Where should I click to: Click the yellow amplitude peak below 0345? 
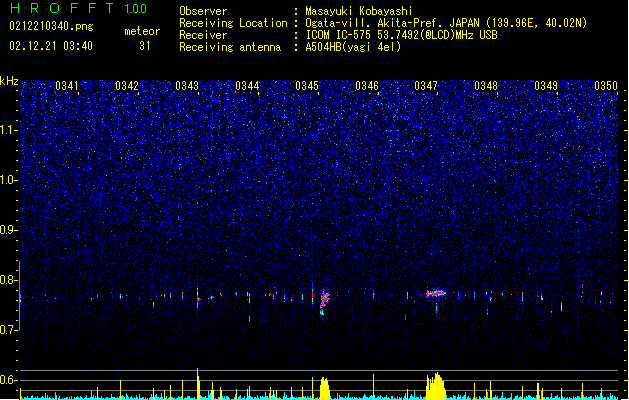click(x=324, y=388)
